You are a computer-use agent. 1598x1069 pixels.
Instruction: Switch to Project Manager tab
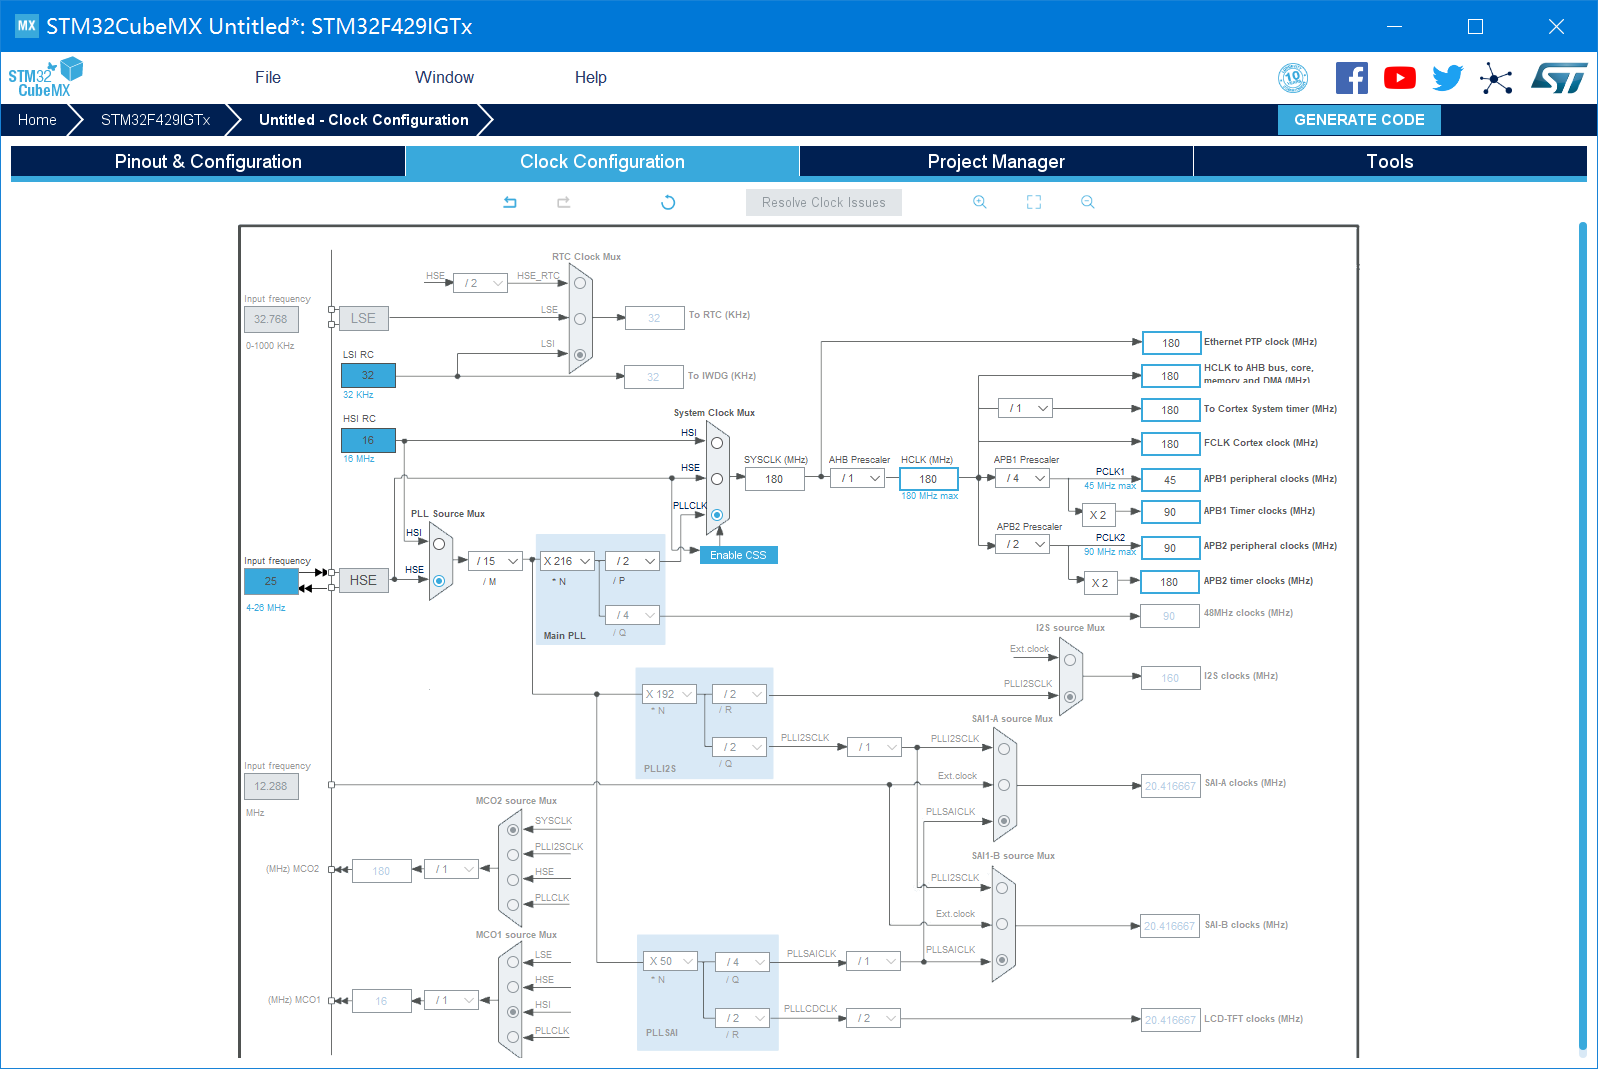click(996, 161)
